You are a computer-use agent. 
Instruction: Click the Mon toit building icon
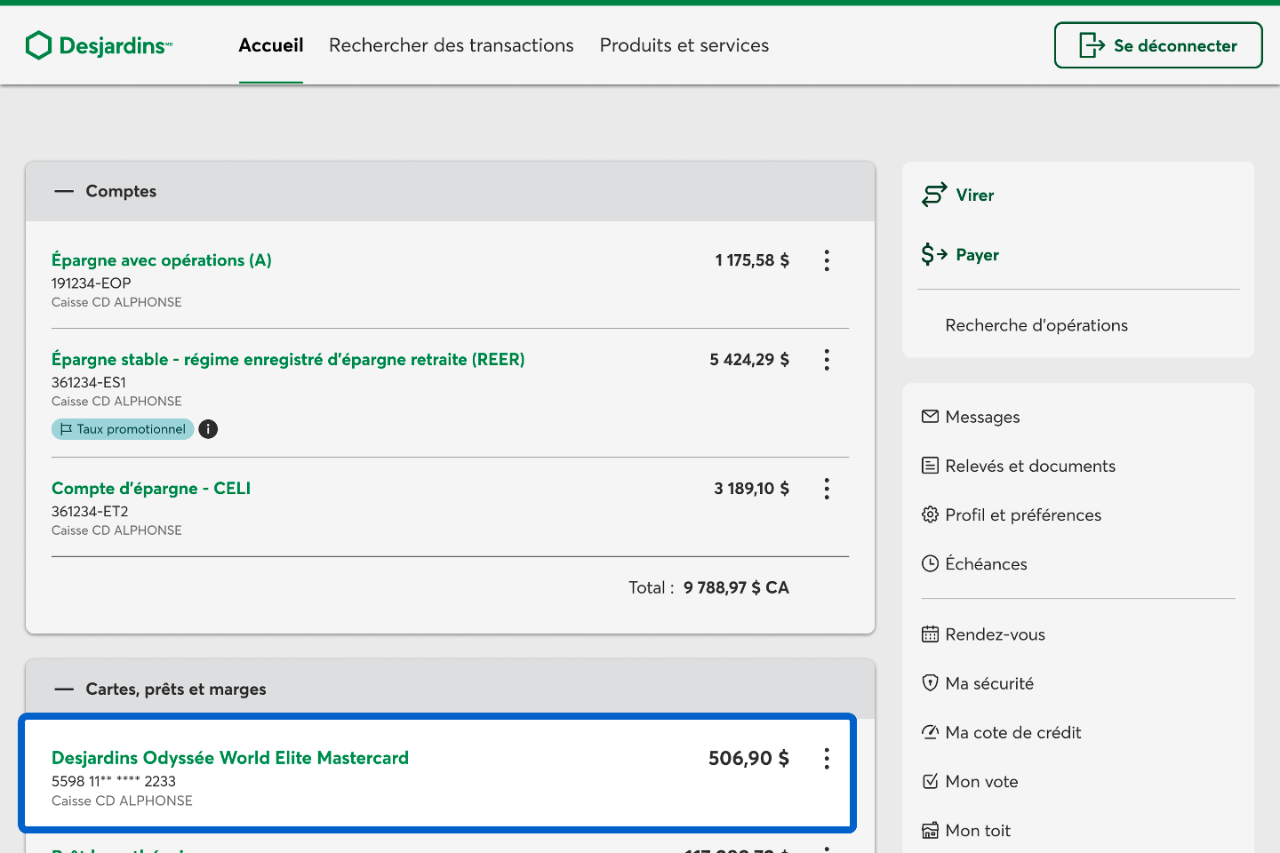click(930, 830)
